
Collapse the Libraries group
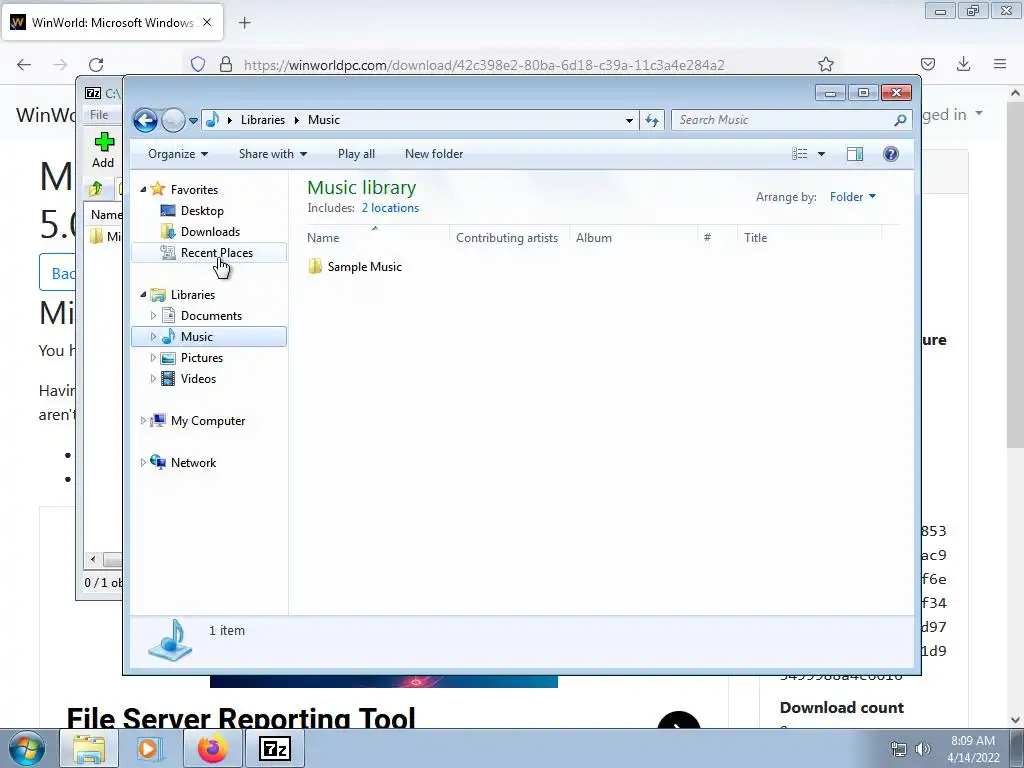144,295
